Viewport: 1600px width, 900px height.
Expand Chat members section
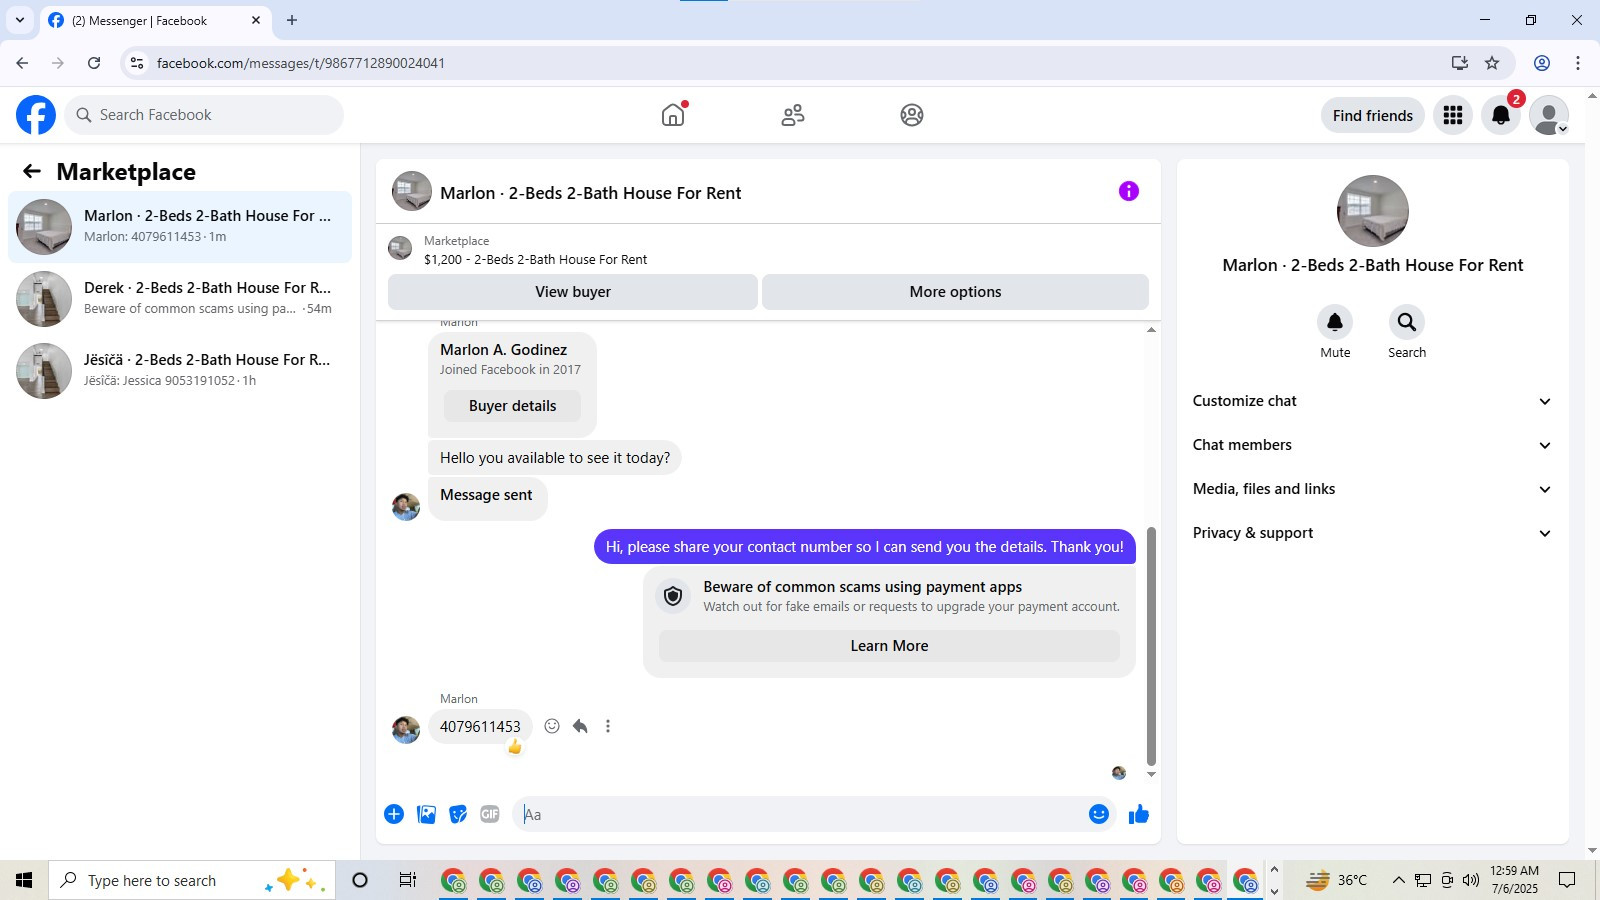1372,445
